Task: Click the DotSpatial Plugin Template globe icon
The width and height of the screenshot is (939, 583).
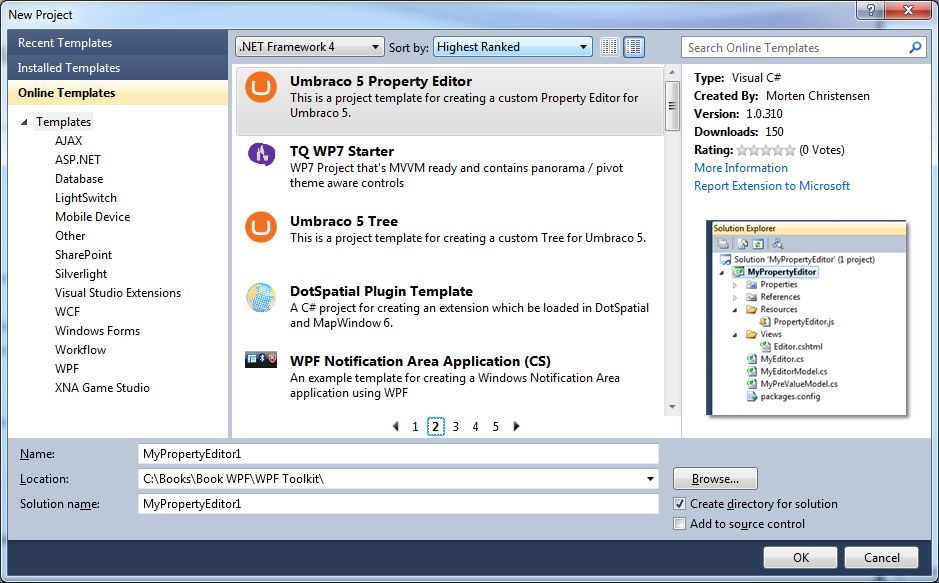Action: click(260, 296)
